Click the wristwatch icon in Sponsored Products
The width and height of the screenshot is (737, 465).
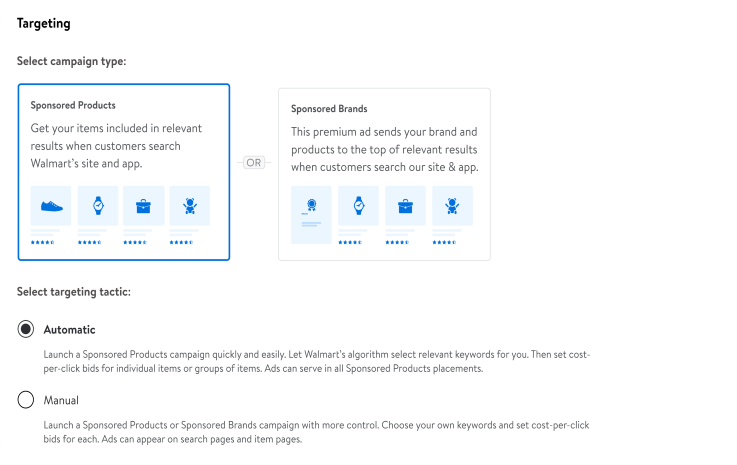click(x=98, y=206)
